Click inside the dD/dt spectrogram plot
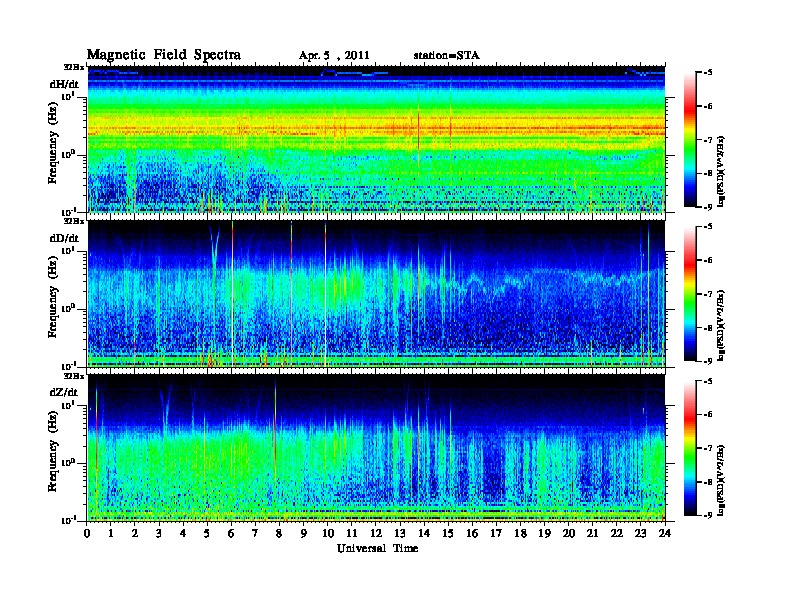This screenshot has width=792, height=612. coord(376,294)
